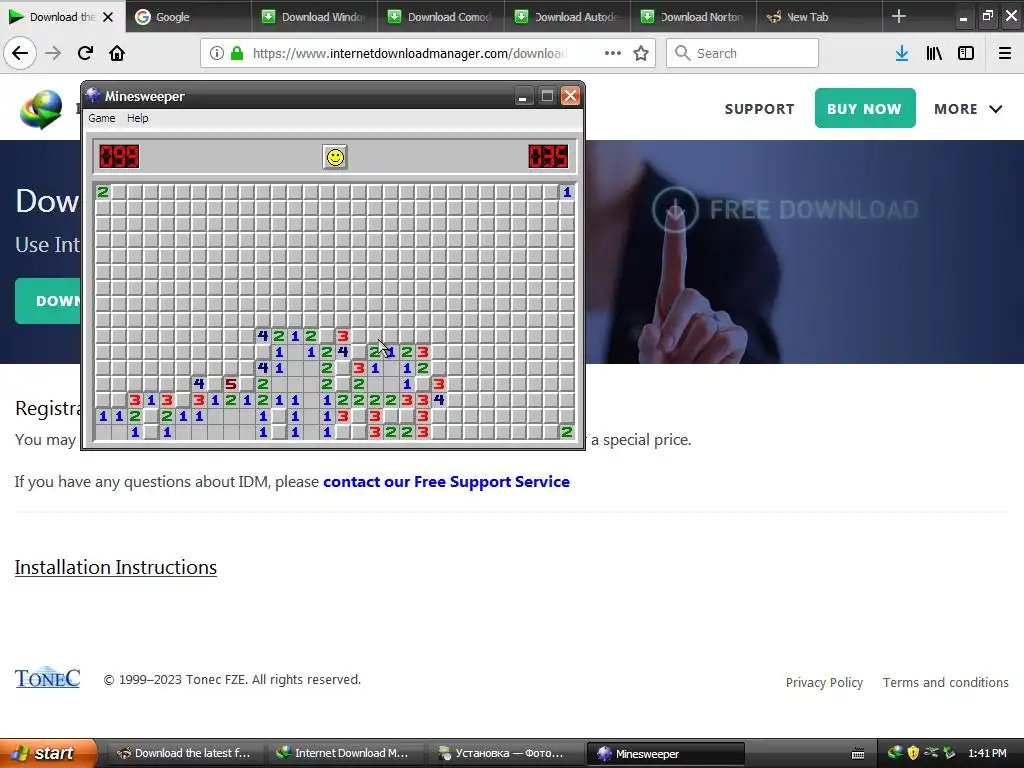Open the Game menu in Minesweeper
Image resolution: width=1024 pixels, height=768 pixels.
click(102, 118)
